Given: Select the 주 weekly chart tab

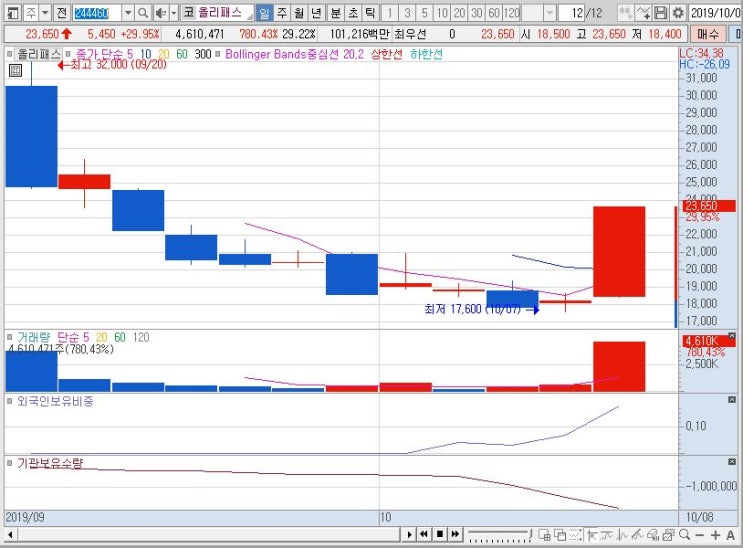Looking at the screenshot, I should pyautogui.click(x=282, y=13).
